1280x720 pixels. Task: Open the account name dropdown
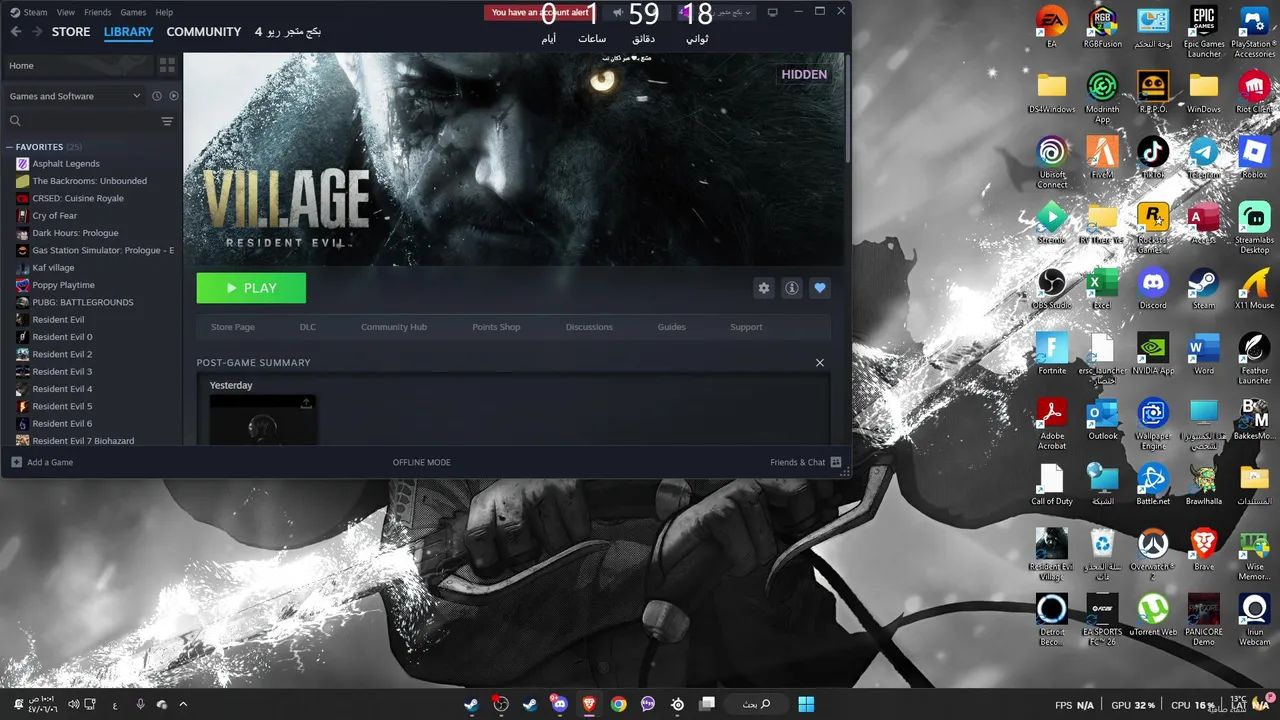point(717,13)
